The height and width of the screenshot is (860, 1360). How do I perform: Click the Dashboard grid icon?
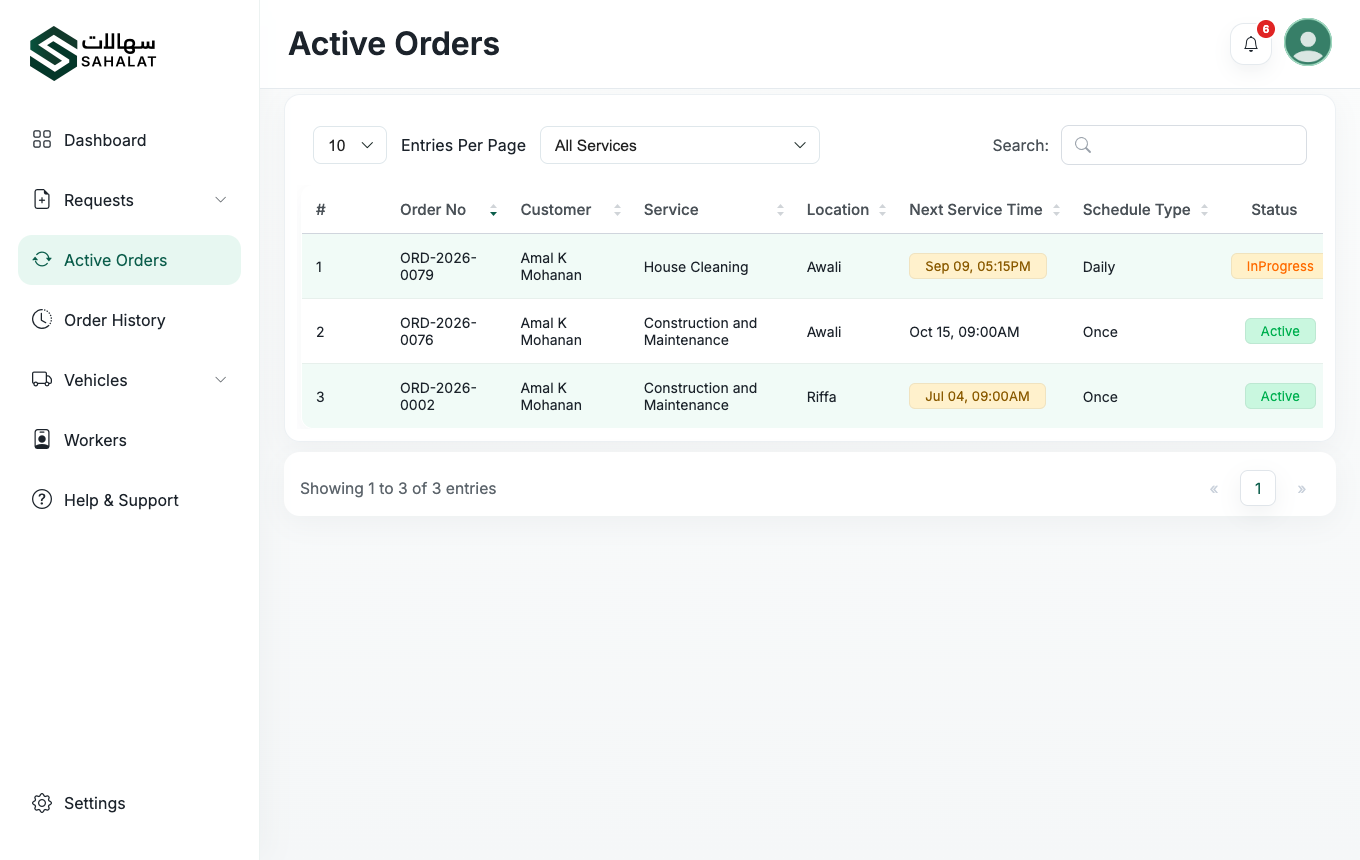point(42,139)
